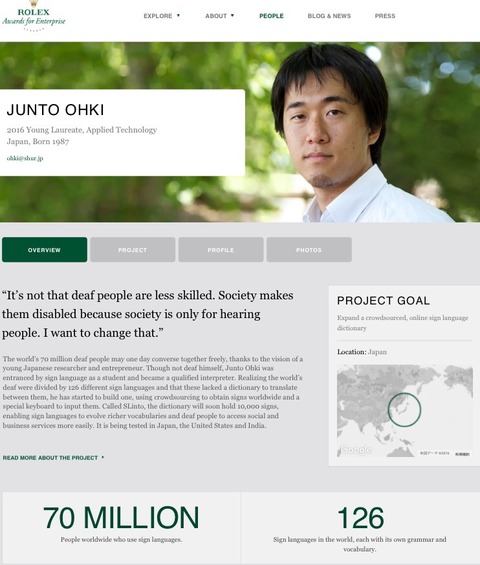Open the Blog & News menu item
Image resolution: width=480 pixels, height=565 pixels.
329,16
